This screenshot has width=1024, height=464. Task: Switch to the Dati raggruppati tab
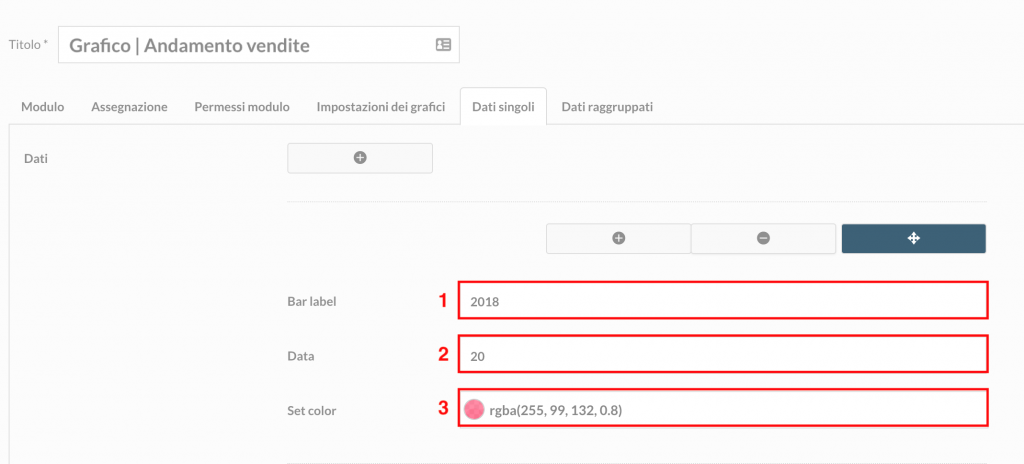click(x=607, y=107)
